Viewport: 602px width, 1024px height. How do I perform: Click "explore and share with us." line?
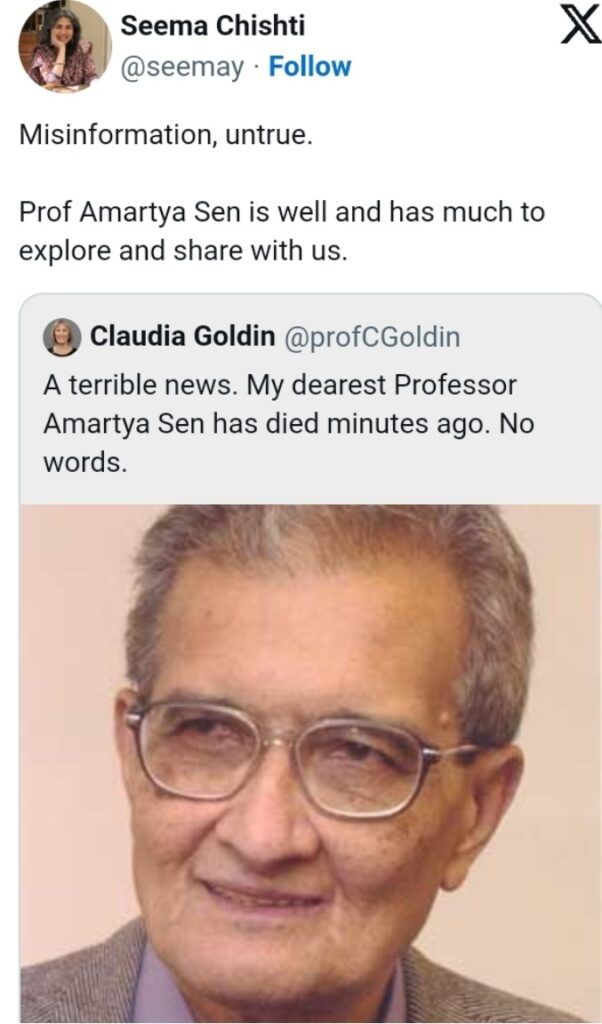click(x=183, y=251)
